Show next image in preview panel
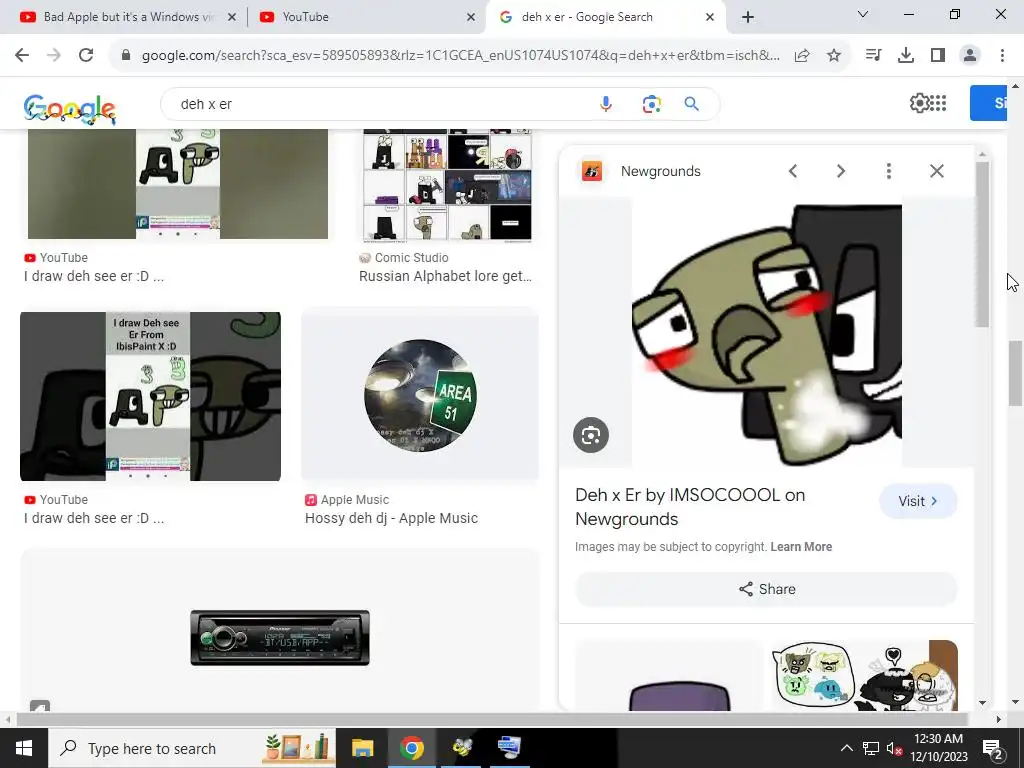 point(841,171)
